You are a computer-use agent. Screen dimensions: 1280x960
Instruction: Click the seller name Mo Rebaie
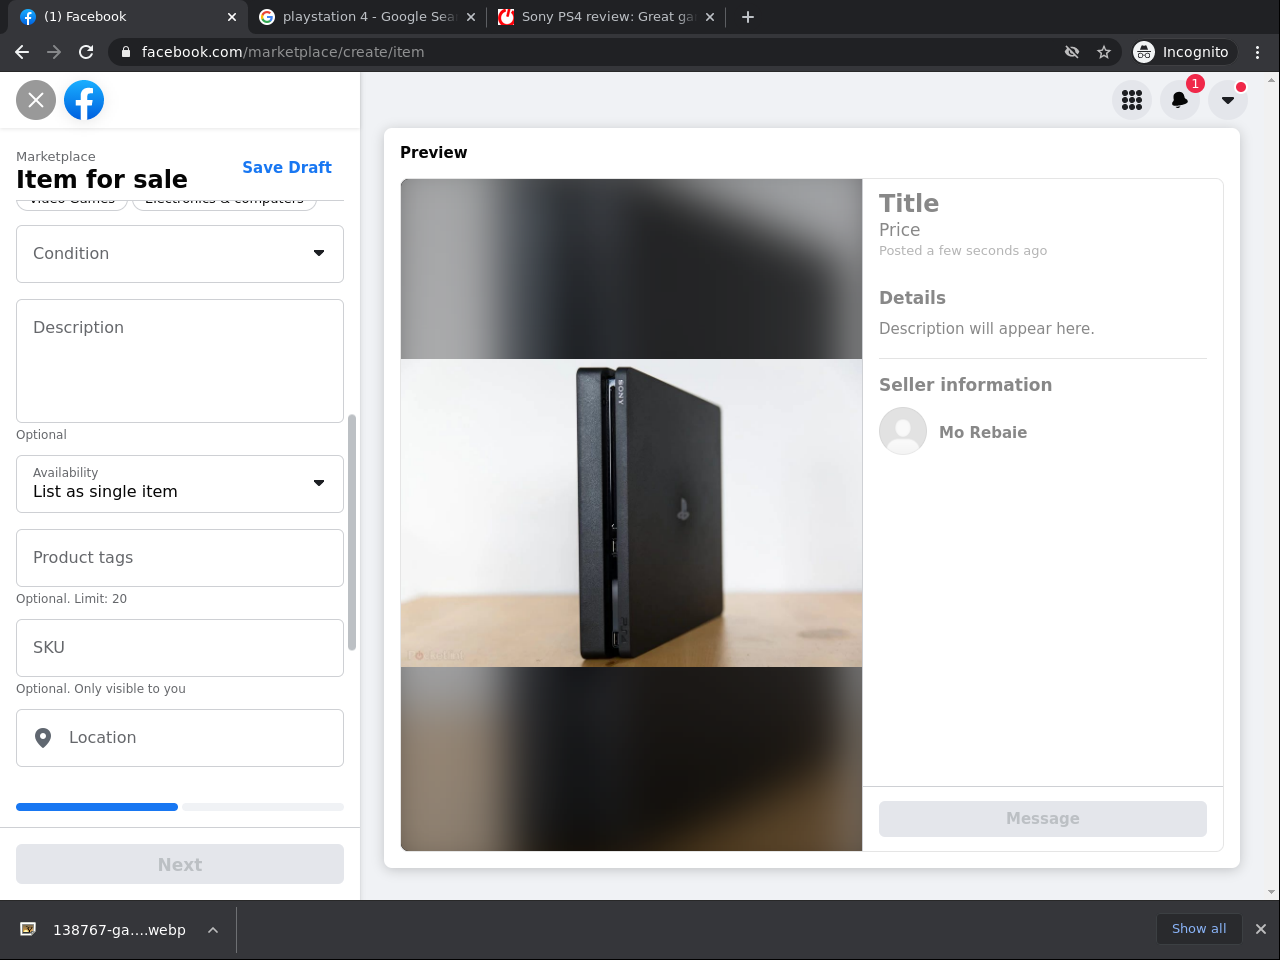pyautogui.click(x=983, y=432)
